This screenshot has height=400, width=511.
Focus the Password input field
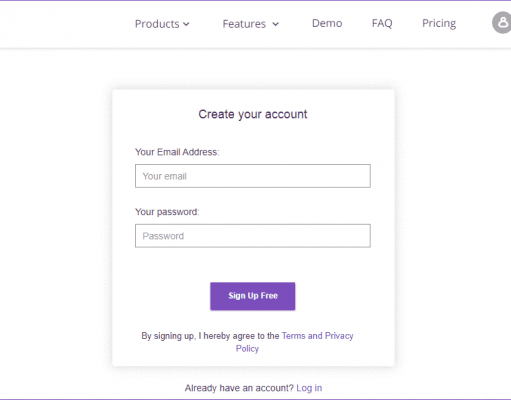(253, 236)
